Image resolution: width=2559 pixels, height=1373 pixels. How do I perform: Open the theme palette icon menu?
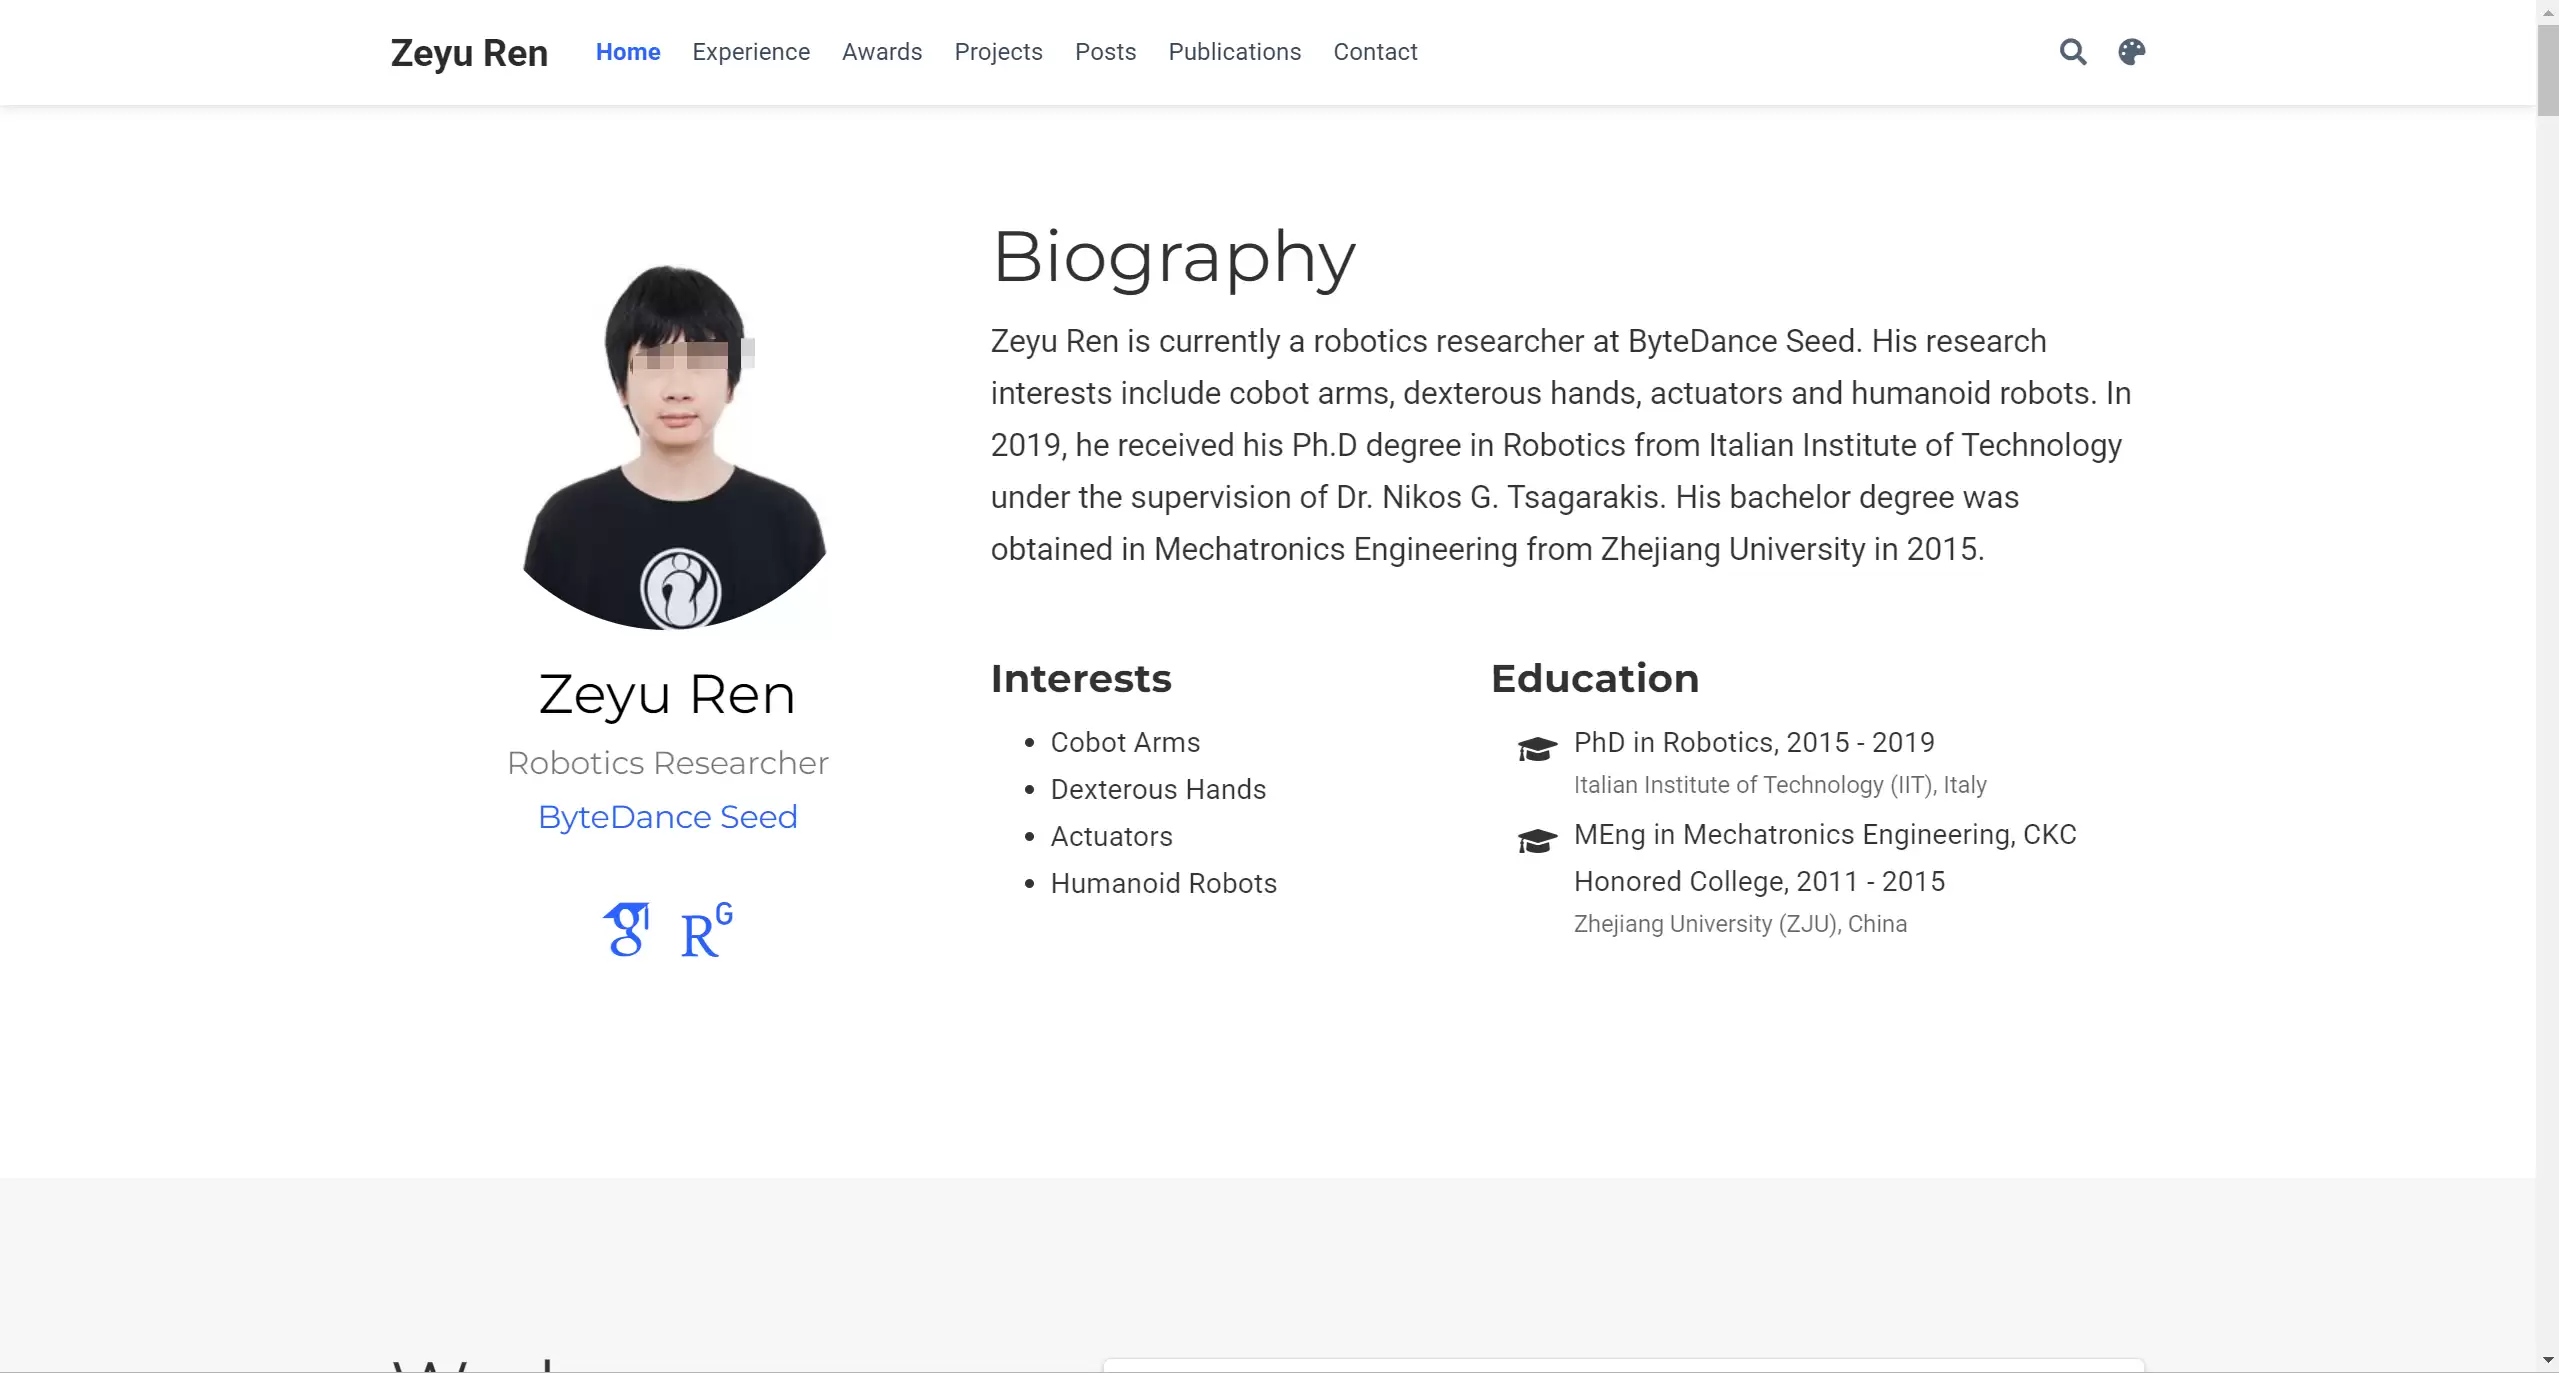tap(2131, 52)
